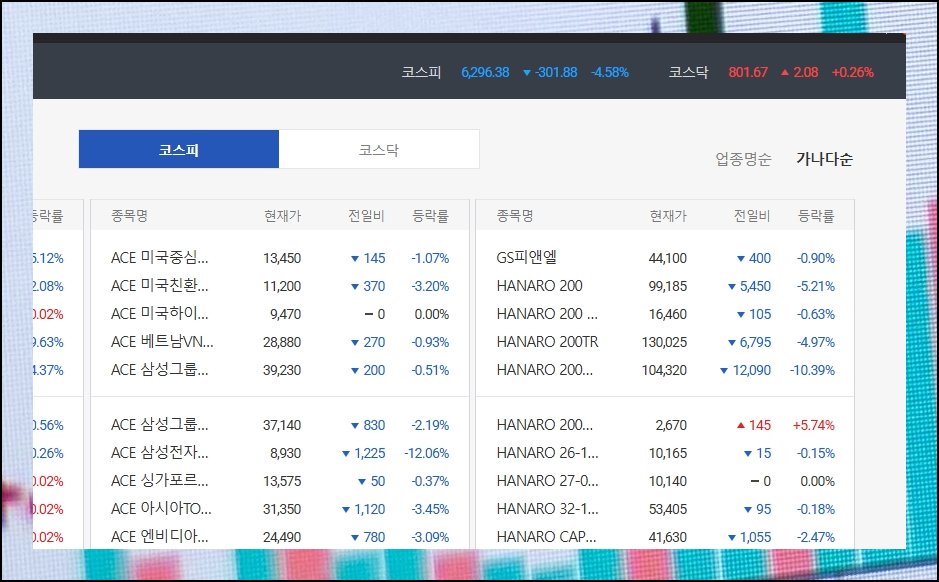
Task: Click price 11,200 of ACE 미국친환
Action: click(x=282, y=286)
